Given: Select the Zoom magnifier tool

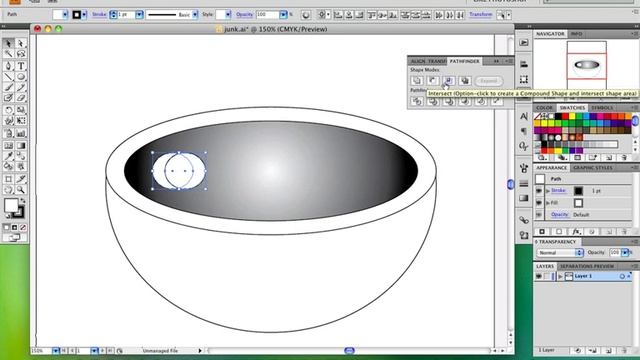Looking at the screenshot, I should 21,190.
